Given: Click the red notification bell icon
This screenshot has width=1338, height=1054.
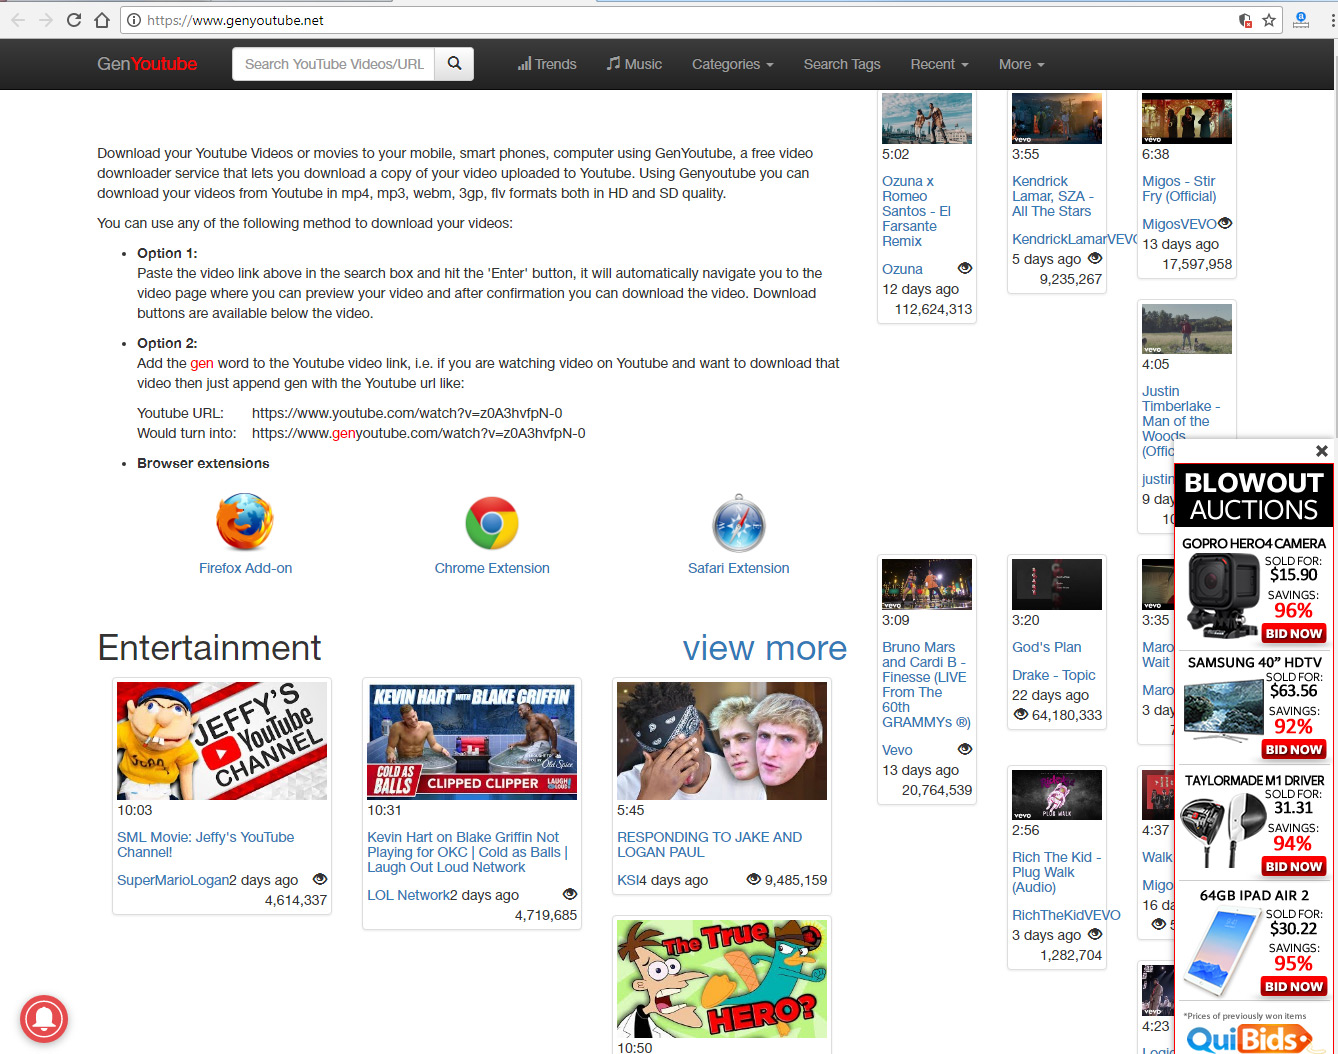Looking at the screenshot, I should (x=44, y=1019).
